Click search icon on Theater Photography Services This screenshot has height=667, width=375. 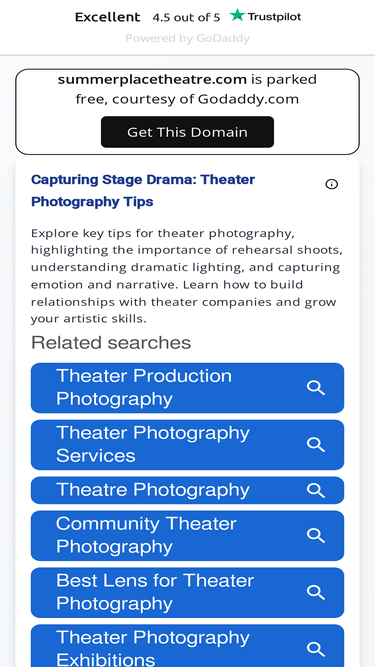(x=316, y=445)
